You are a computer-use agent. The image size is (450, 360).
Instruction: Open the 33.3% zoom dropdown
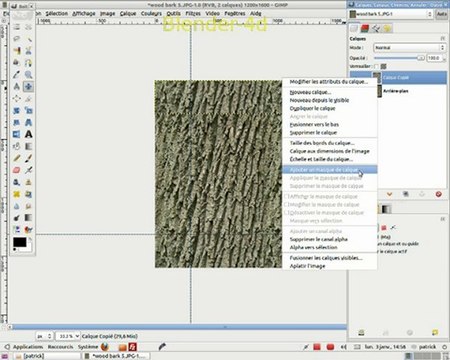(x=67, y=336)
